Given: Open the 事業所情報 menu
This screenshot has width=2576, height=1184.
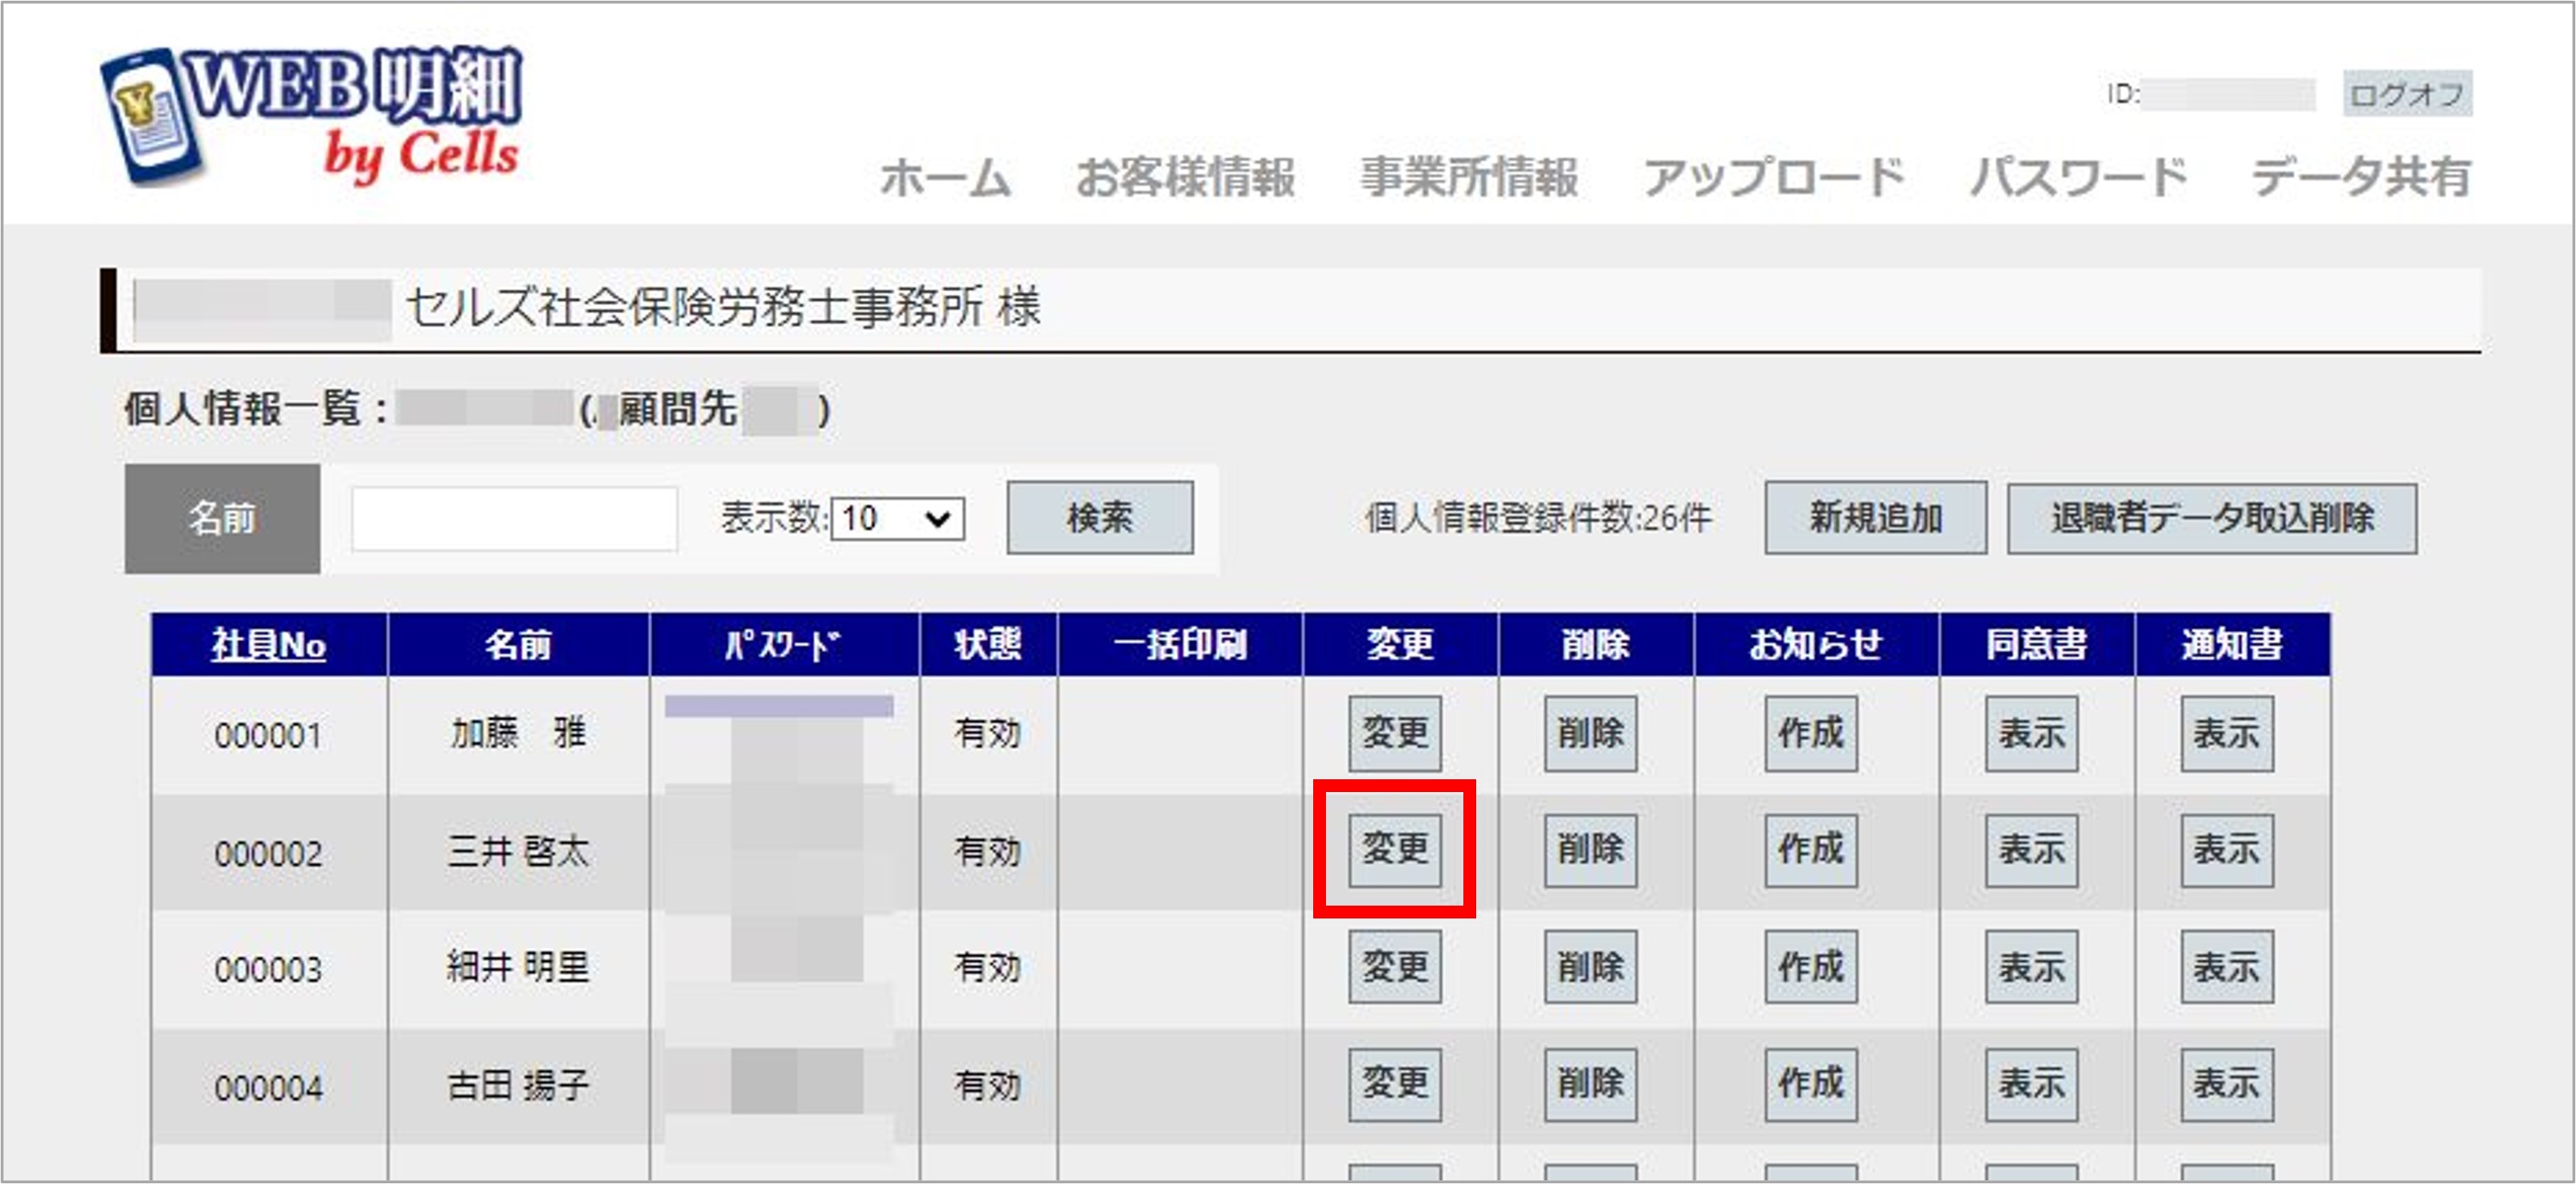Looking at the screenshot, I should click(1469, 177).
